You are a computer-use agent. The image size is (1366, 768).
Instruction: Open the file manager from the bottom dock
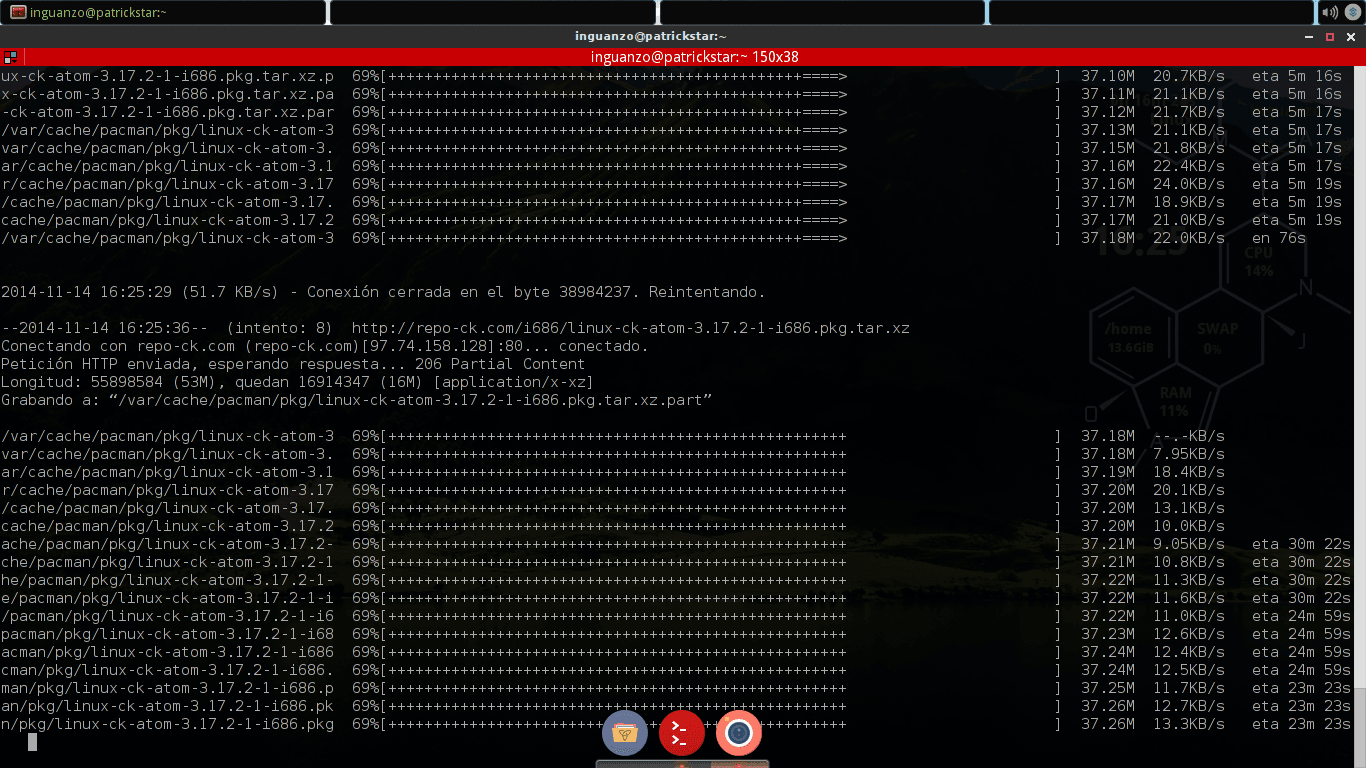point(624,733)
